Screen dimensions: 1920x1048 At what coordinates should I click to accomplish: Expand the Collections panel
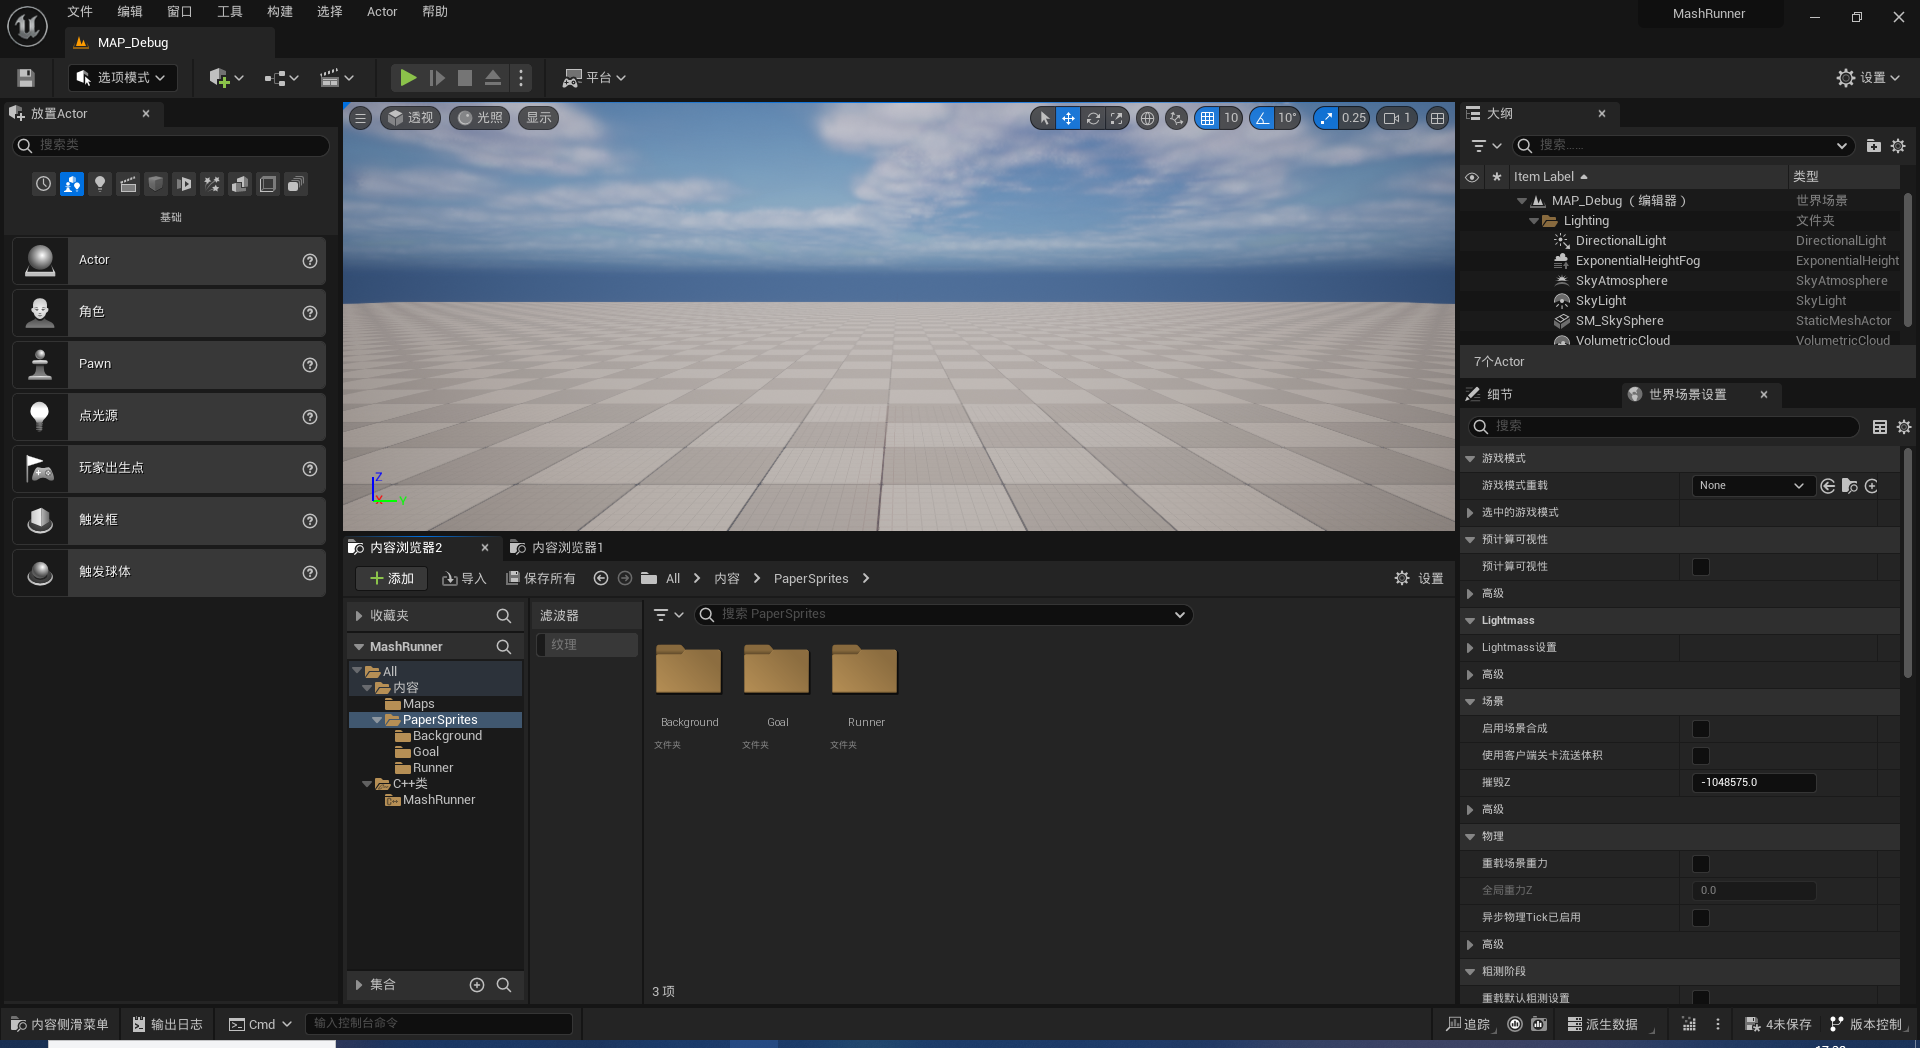(x=359, y=985)
